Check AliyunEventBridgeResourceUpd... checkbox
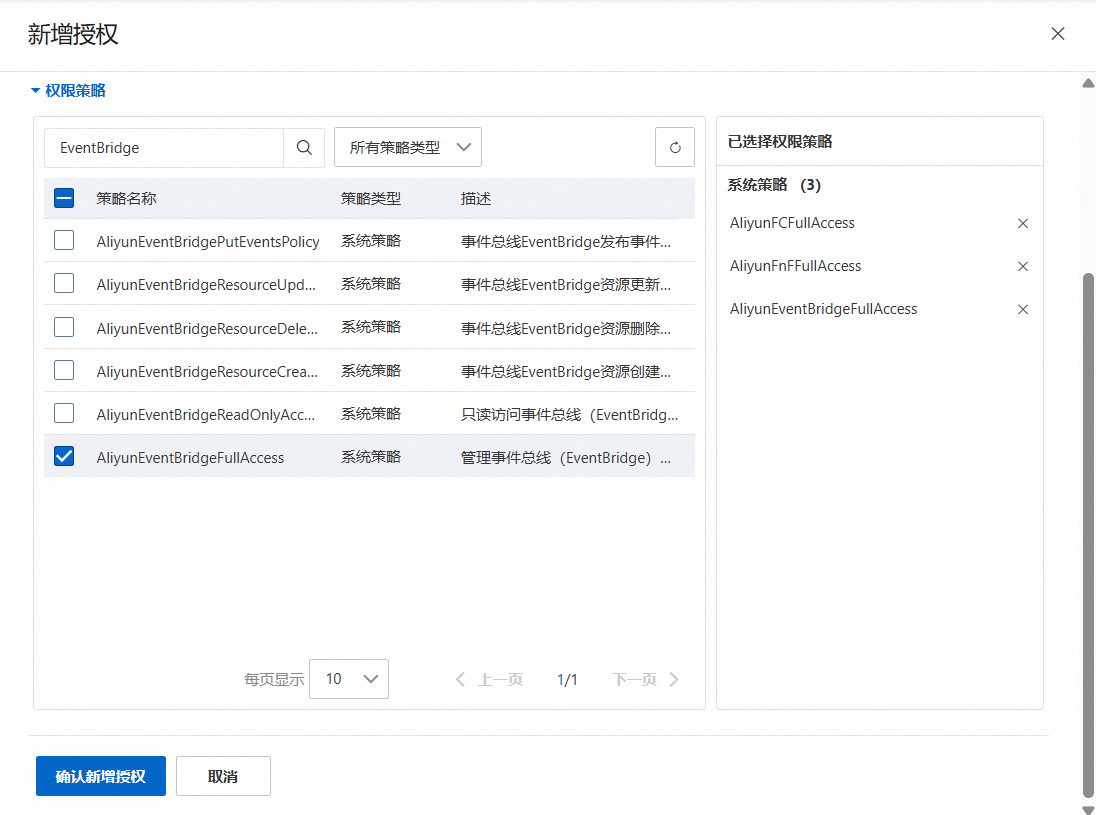This screenshot has height=815, width=1096. [x=64, y=283]
